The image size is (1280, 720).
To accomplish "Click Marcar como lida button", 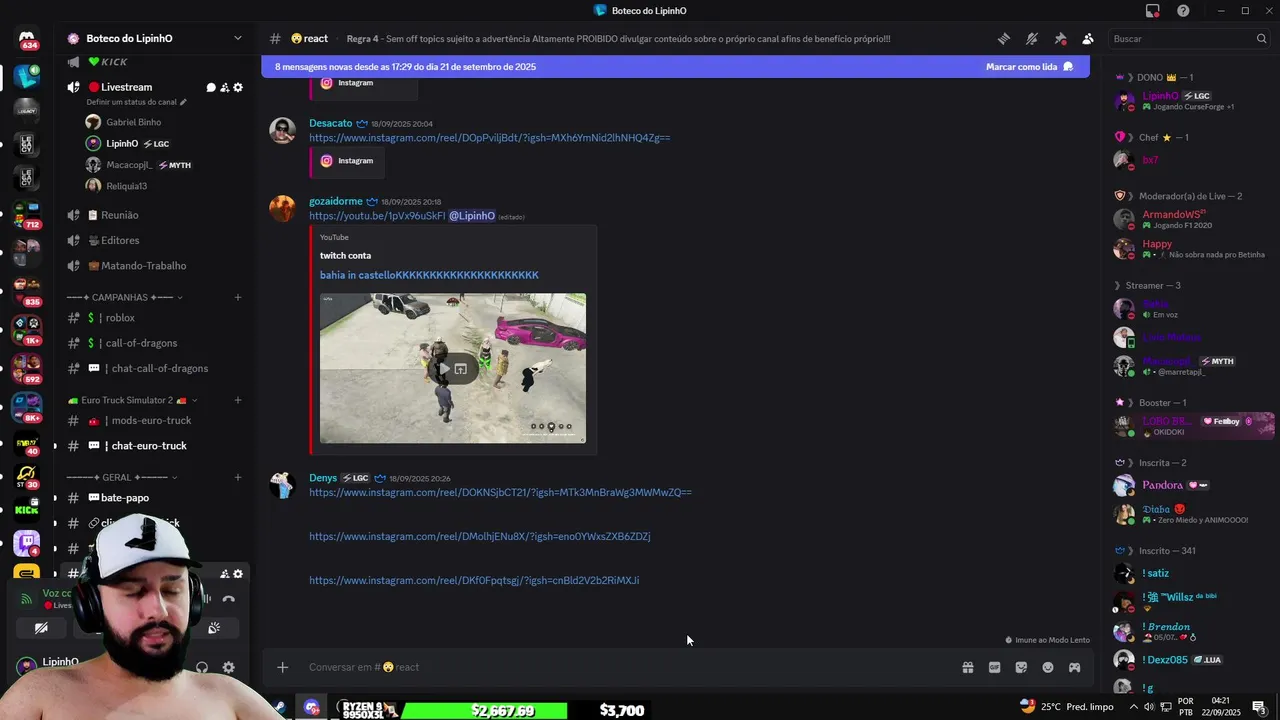I will pyautogui.click(x=1029, y=67).
